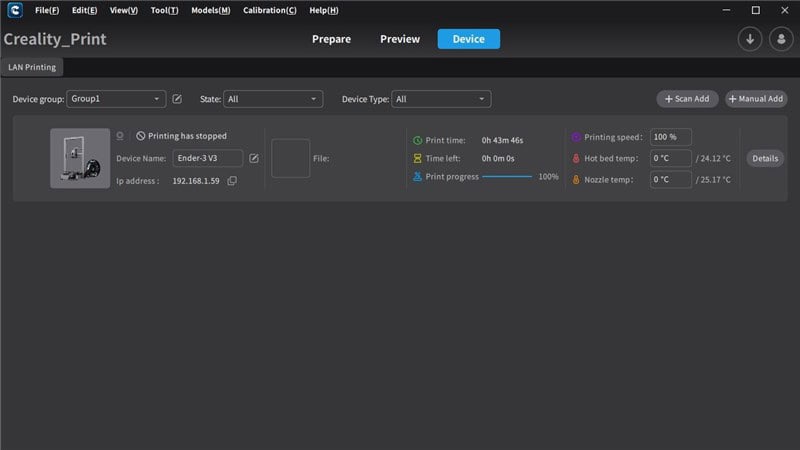Open the View menu
Viewport: 800px width, 450px height.
pos(123,10)
